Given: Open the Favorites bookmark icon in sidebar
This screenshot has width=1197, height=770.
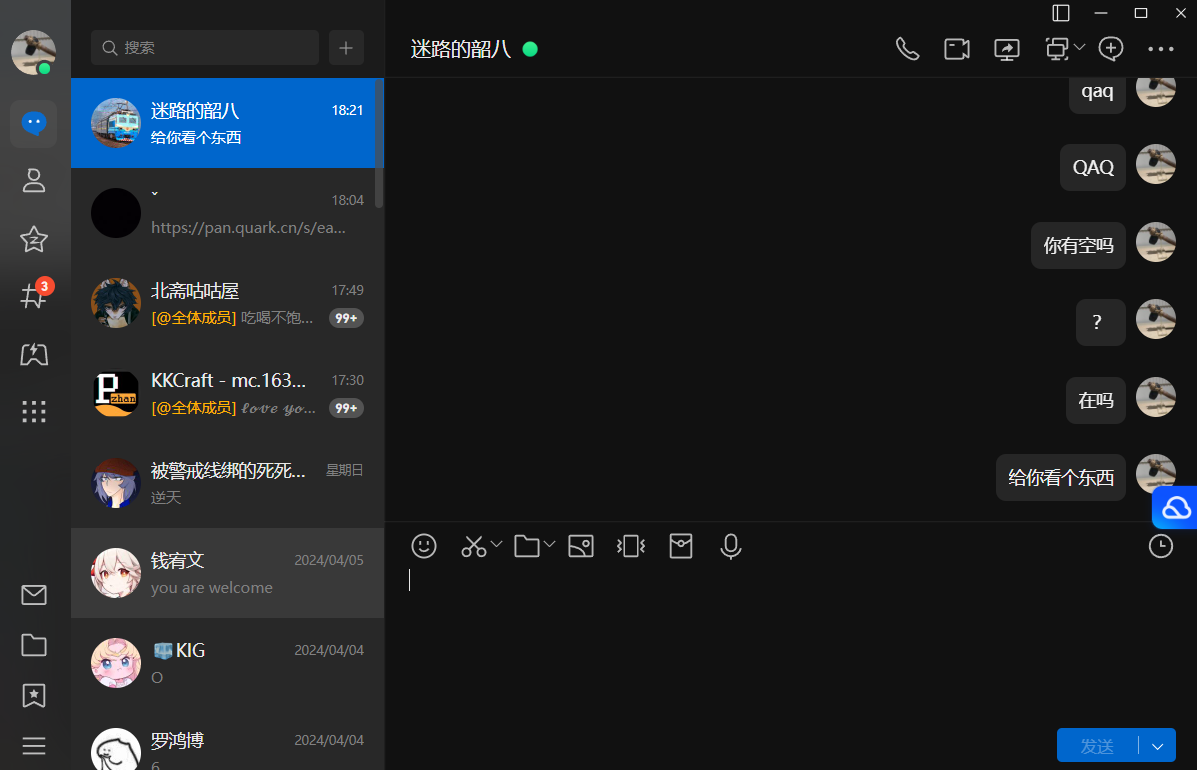Looking at the screenshot, I should point(34,695).
